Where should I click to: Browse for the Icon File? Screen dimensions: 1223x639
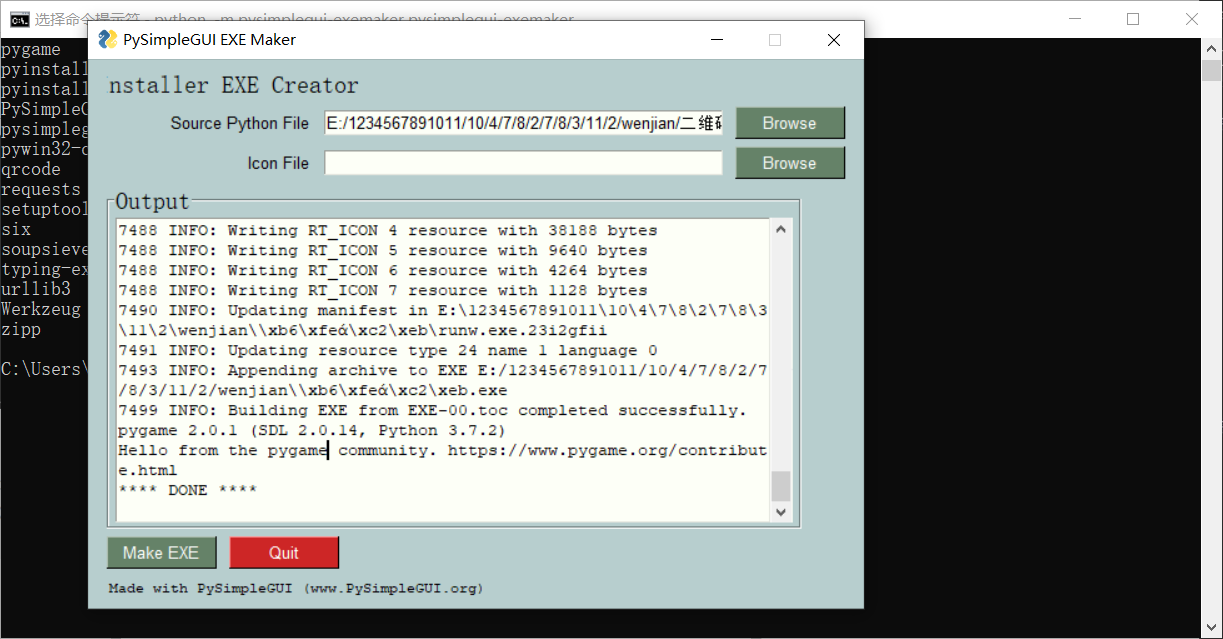(x=790, y=163)
